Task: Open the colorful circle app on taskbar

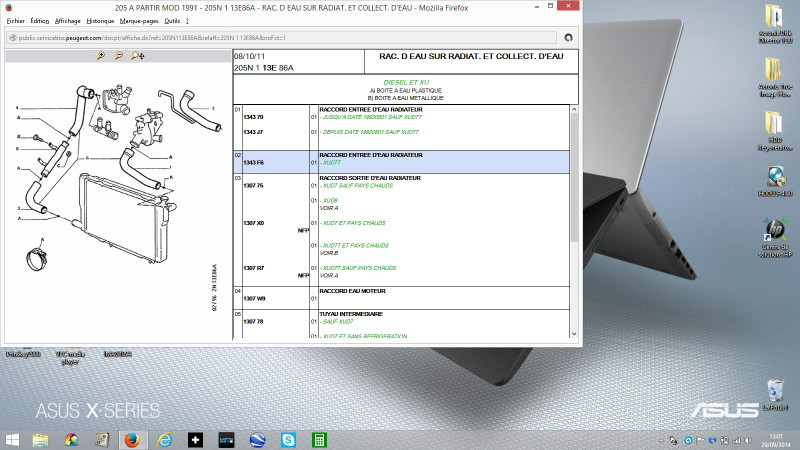Action: click(71, 440)
